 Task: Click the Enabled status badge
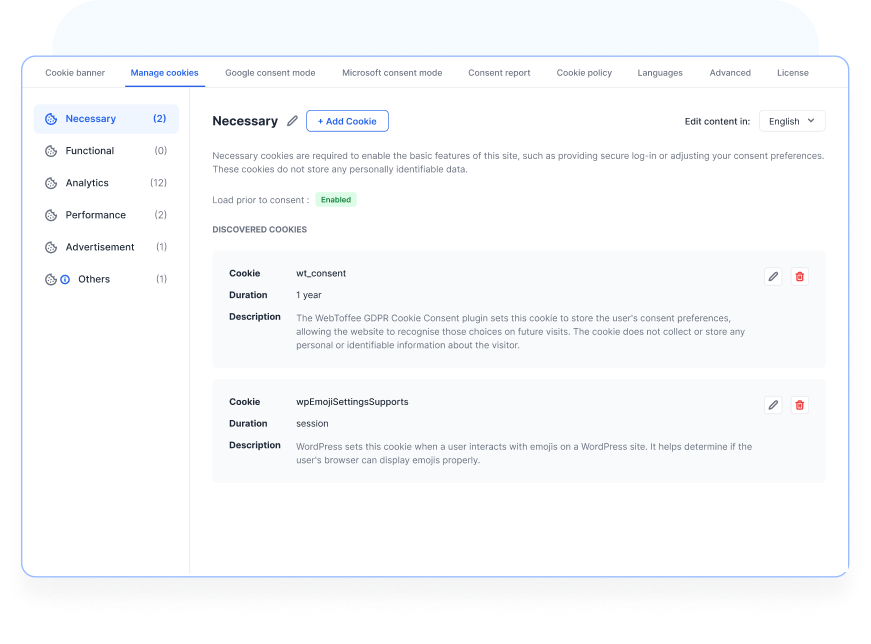coord(336,200)
